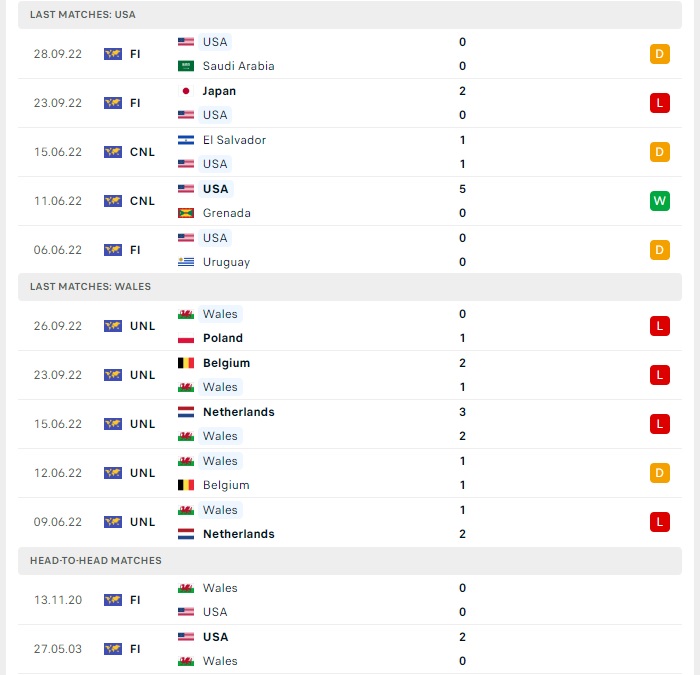The image size is (700, 675).
Task: Open the 27.05.03 USA vs Wales match row
Action: [x=350, y=649]
